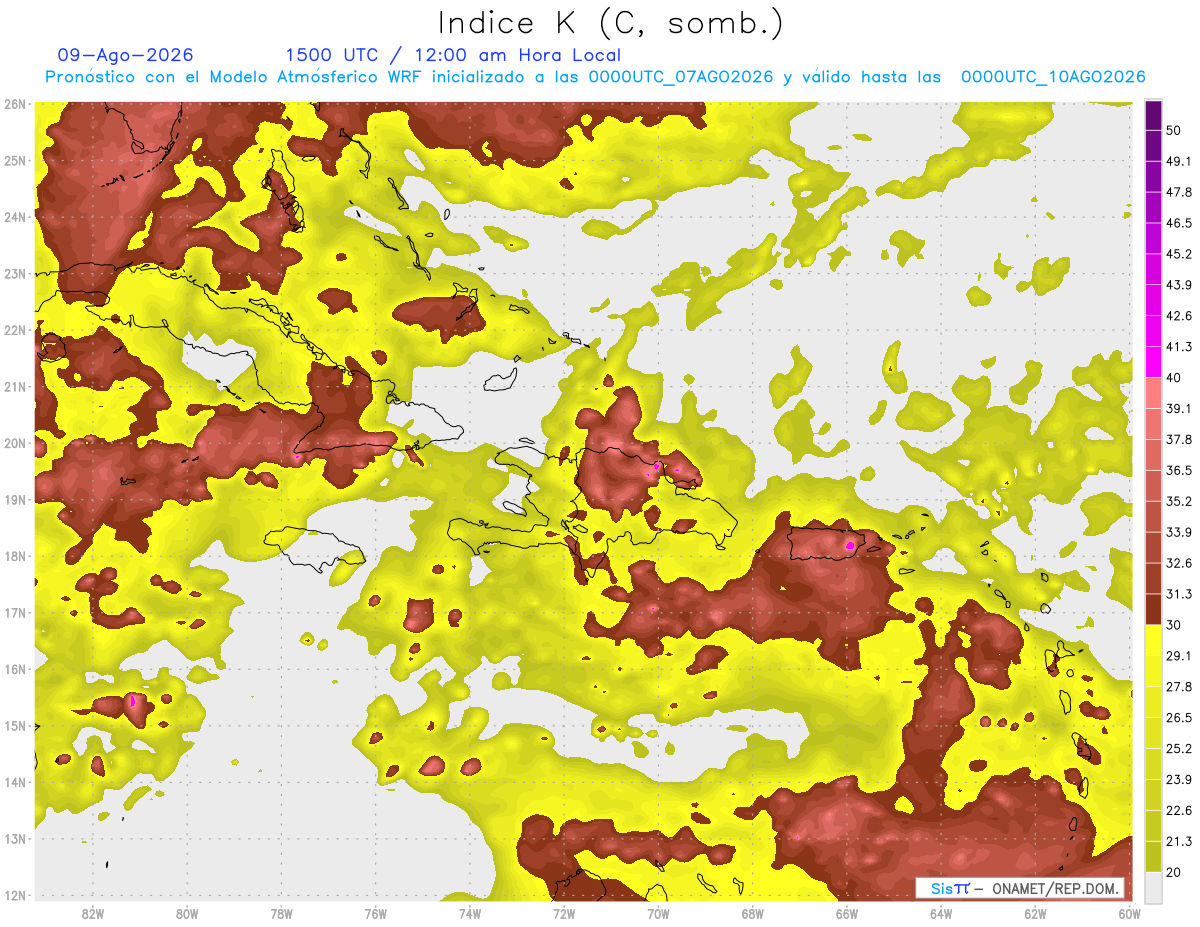Click the colorbar label "22.6"
Image resolution: width=1200 pixels, height=927 pixels.
[1178, 810]
